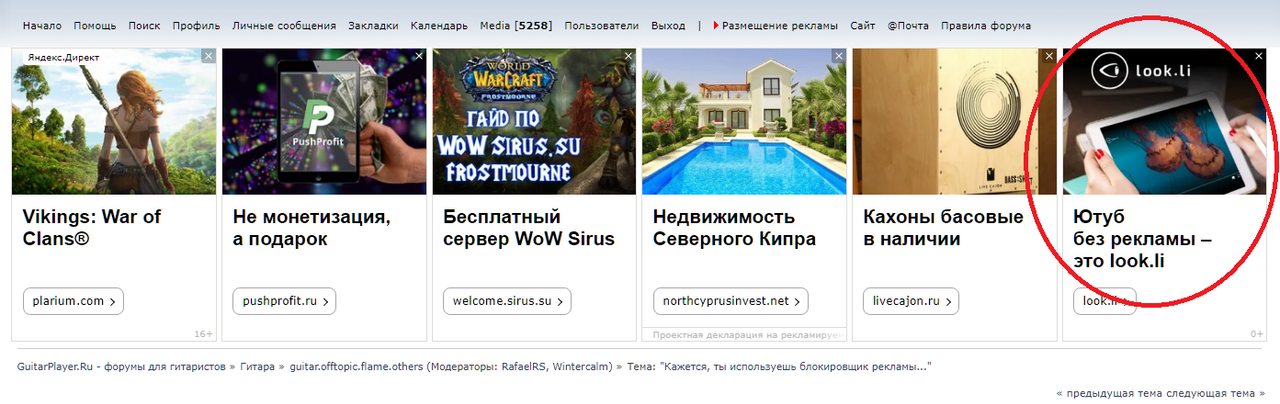Open the bass cajon ad image
Viewport: 1280px width, 404px height.
(x=954, y=121)
